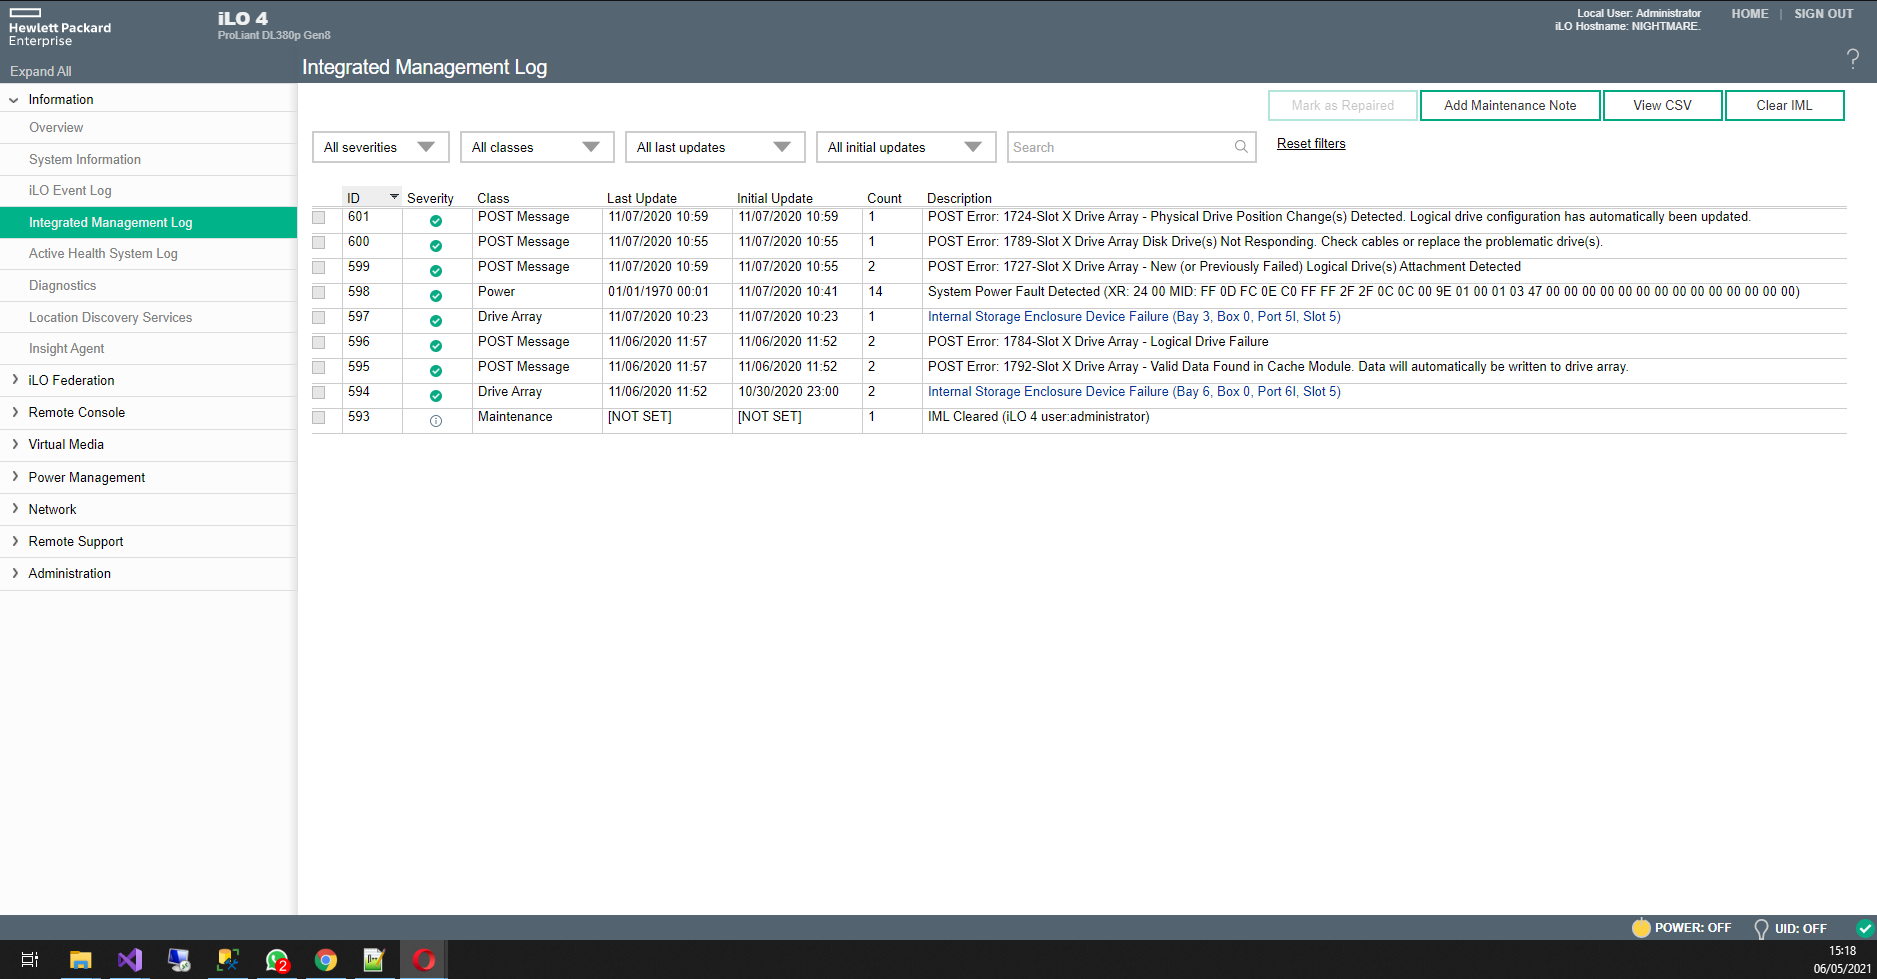Click Expand All in the sidebar

pos(41,72)
